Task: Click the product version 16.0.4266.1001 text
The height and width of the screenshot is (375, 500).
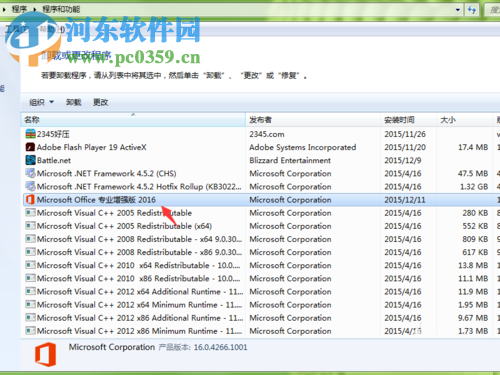Action: (220, 347)
